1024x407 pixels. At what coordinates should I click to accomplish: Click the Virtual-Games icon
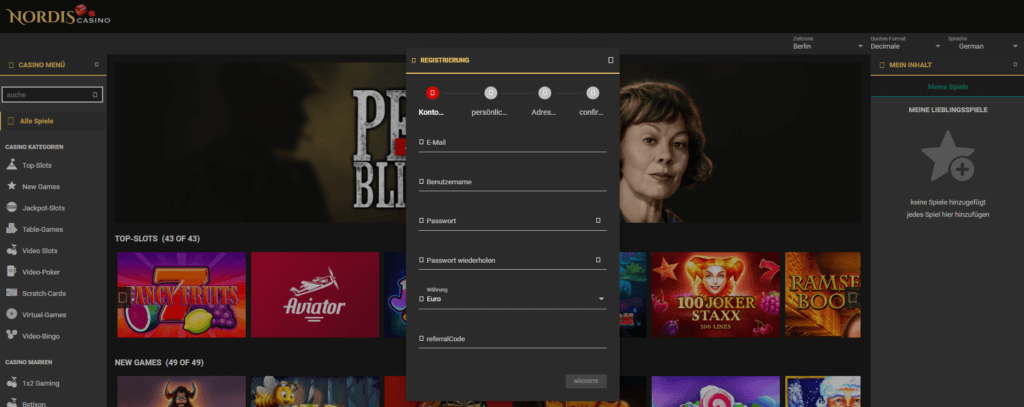coord(11,314)
